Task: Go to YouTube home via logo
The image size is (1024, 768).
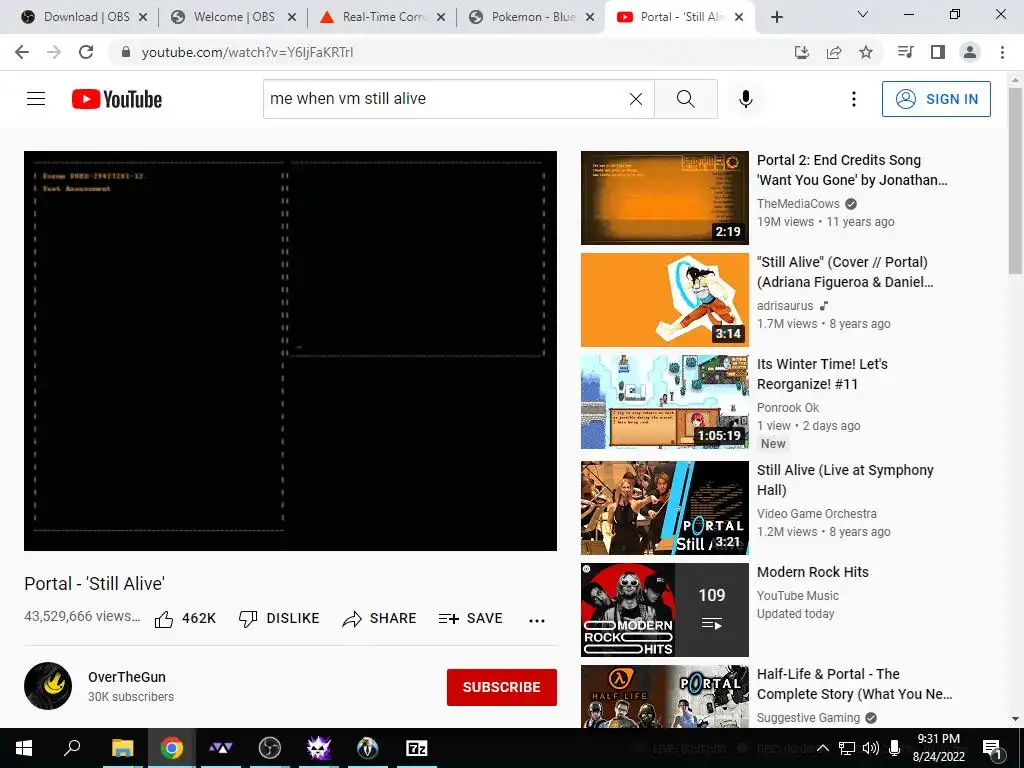Action: point(117,99)
